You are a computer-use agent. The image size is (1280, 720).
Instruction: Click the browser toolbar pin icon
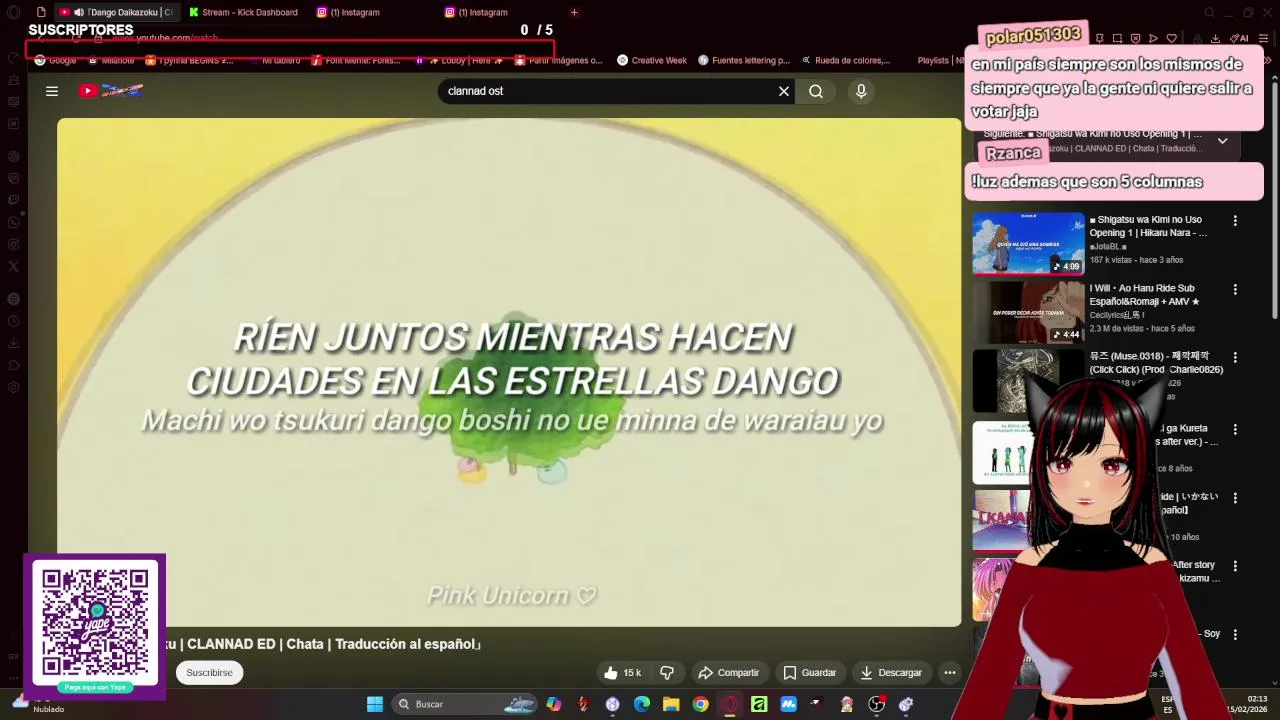[1099, 38]
